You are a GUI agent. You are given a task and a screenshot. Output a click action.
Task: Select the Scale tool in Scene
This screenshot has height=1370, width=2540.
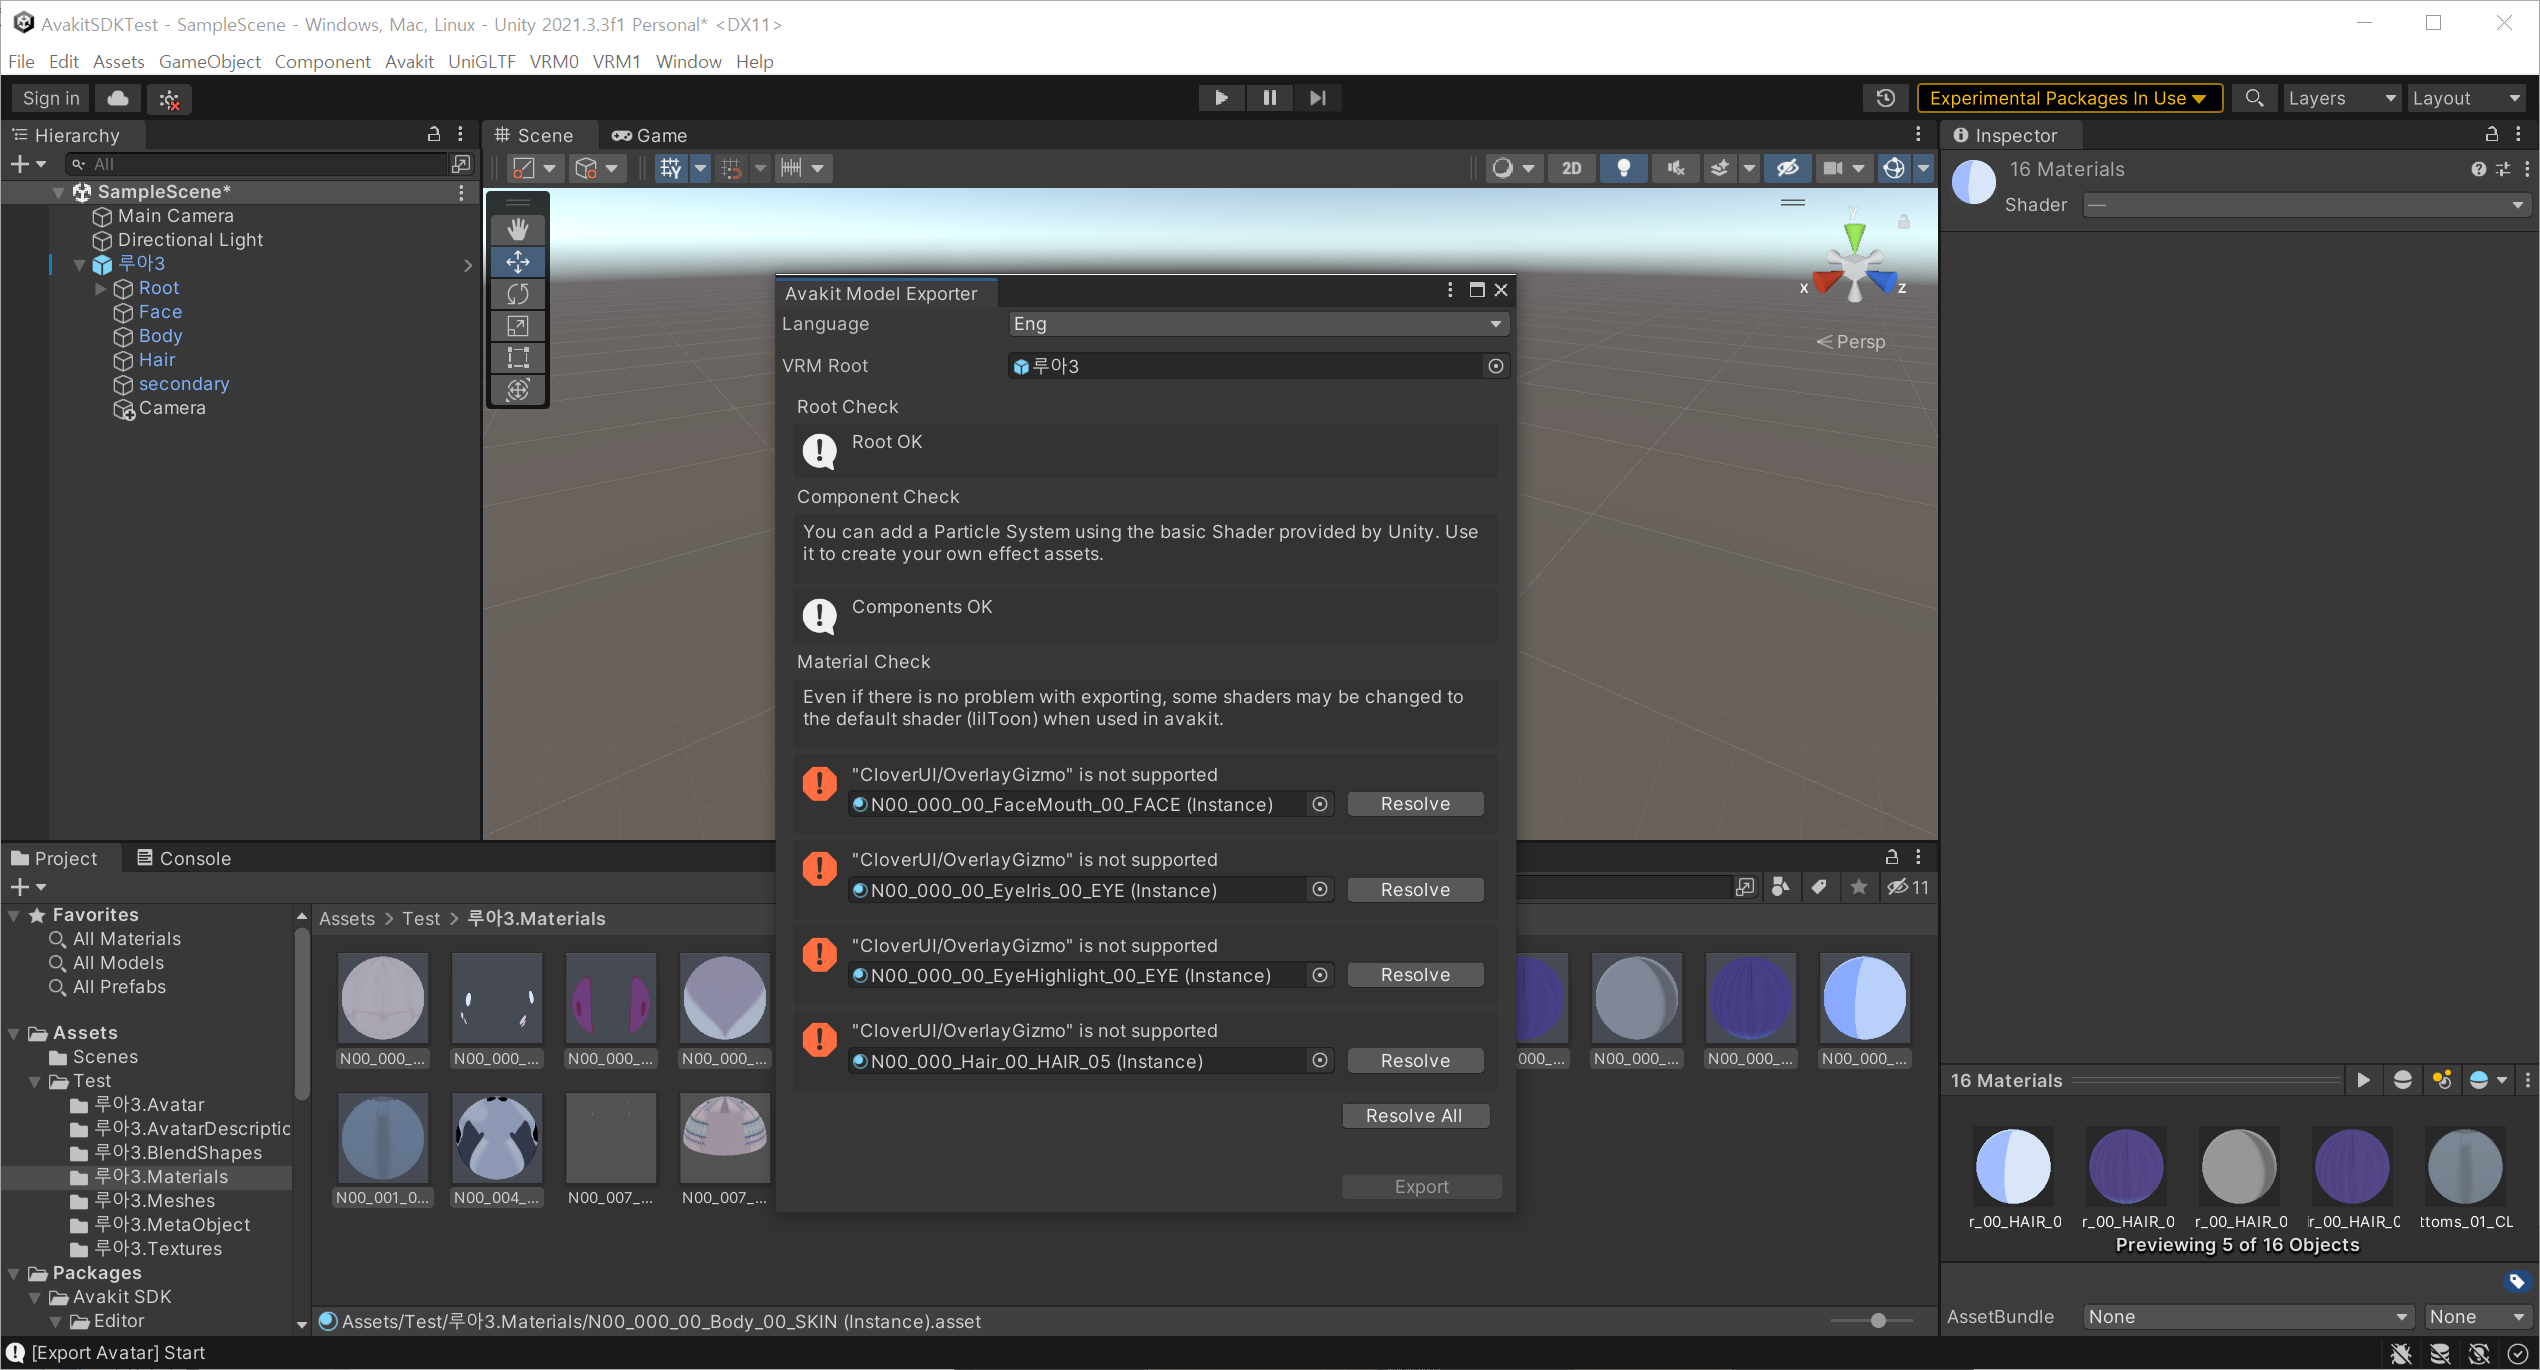point(518,326)
